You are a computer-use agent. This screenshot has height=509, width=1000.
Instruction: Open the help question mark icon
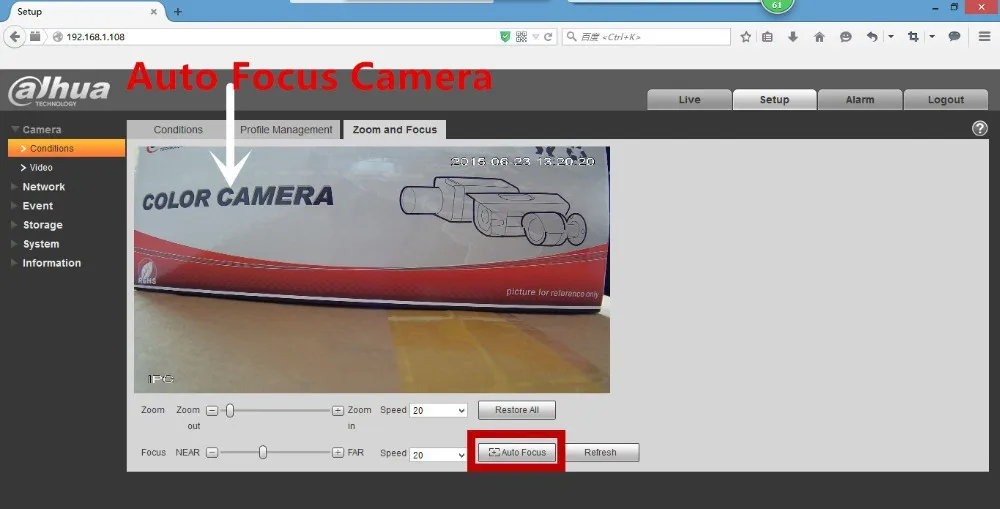click(979, 128)
